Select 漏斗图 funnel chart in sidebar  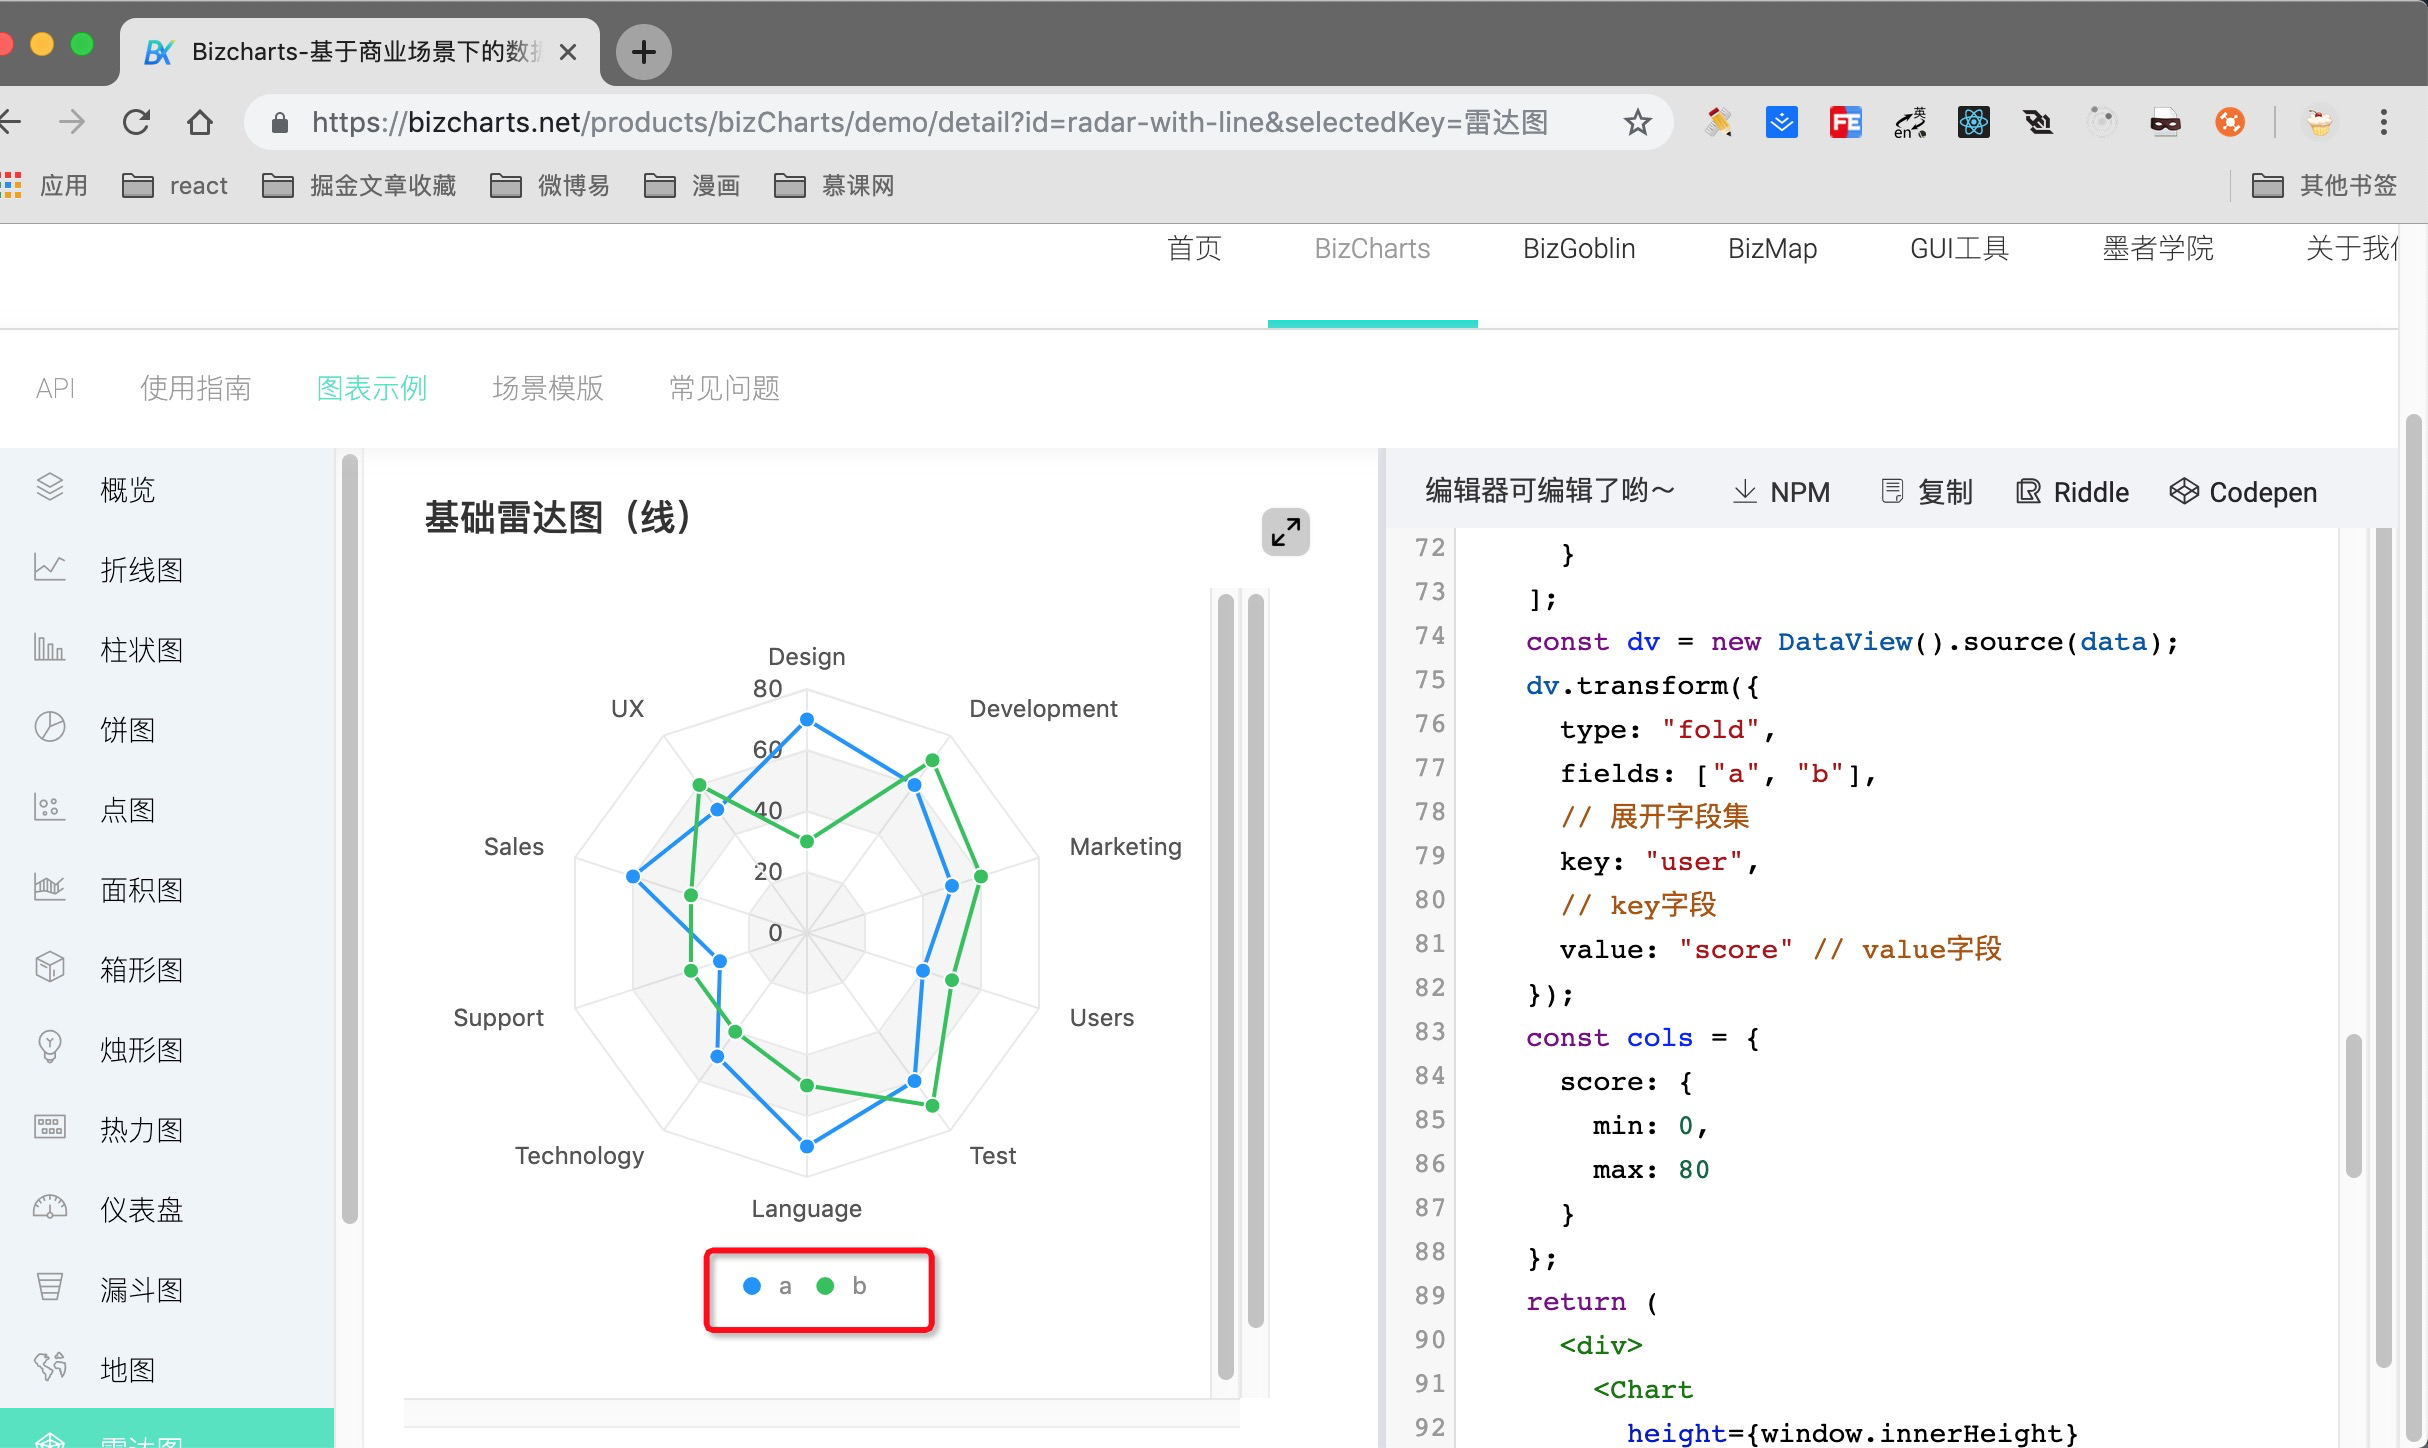click(x=141, y=1289)
